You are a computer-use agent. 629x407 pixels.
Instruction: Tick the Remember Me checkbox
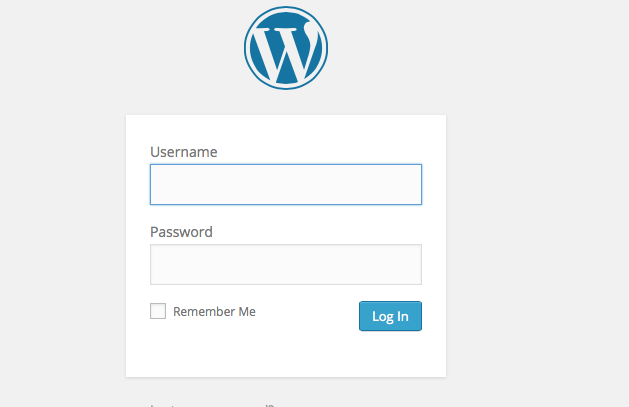click(x=158, y=311)
